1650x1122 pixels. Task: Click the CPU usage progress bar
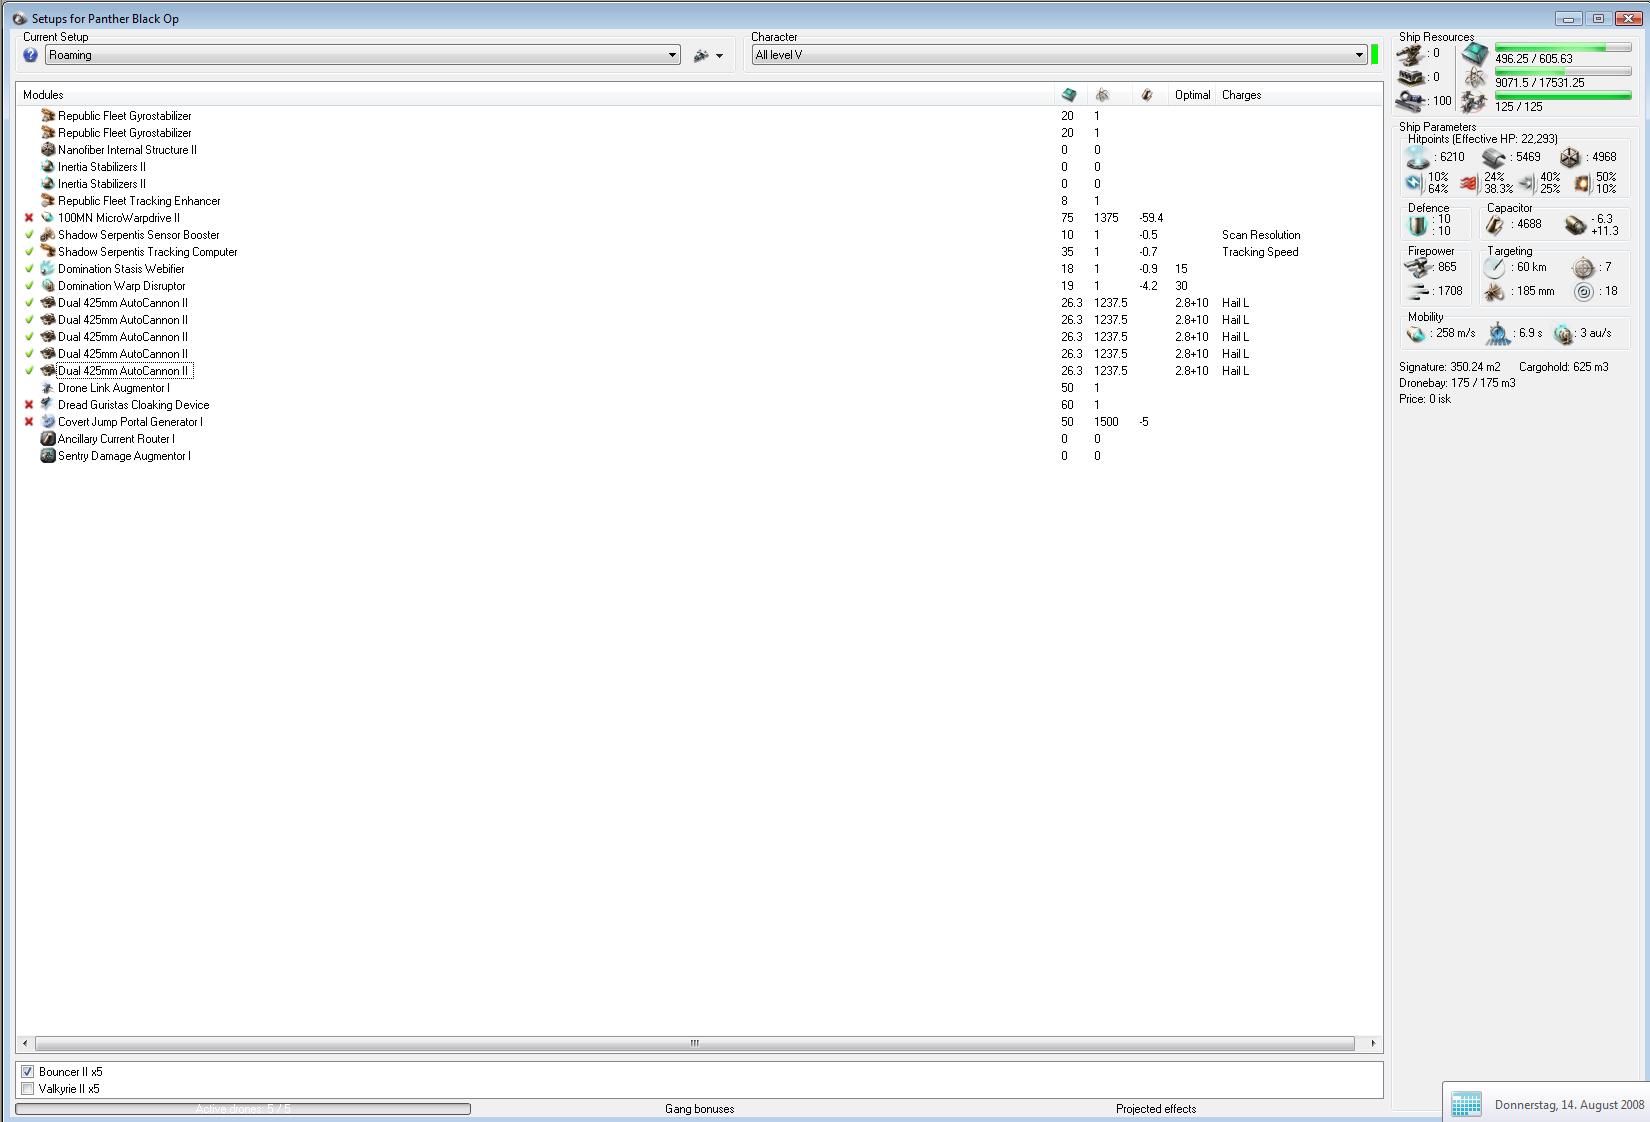[1563, 47]
